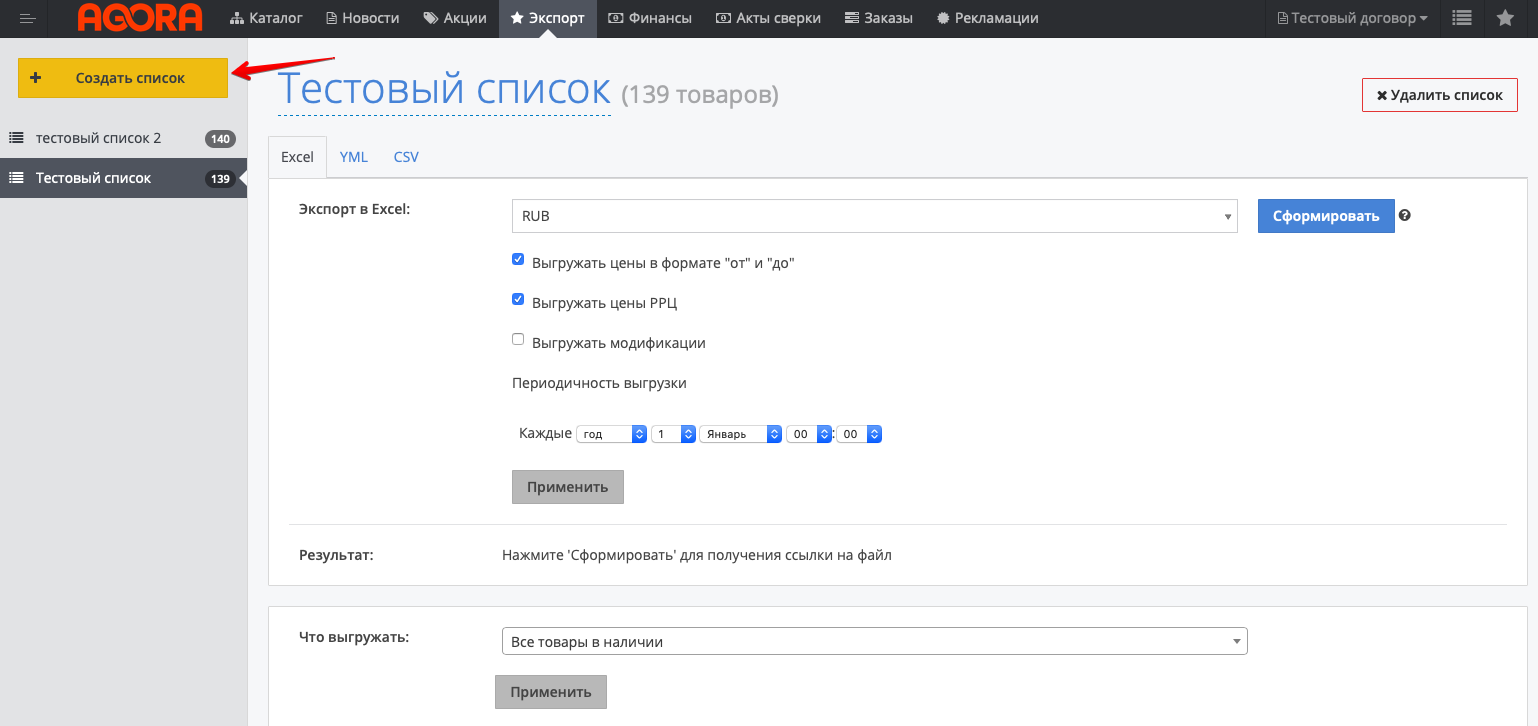The image size is (1538, 726).
Task: Click the 139 badge on Тестовый список
Action: [x=219, y=179]
